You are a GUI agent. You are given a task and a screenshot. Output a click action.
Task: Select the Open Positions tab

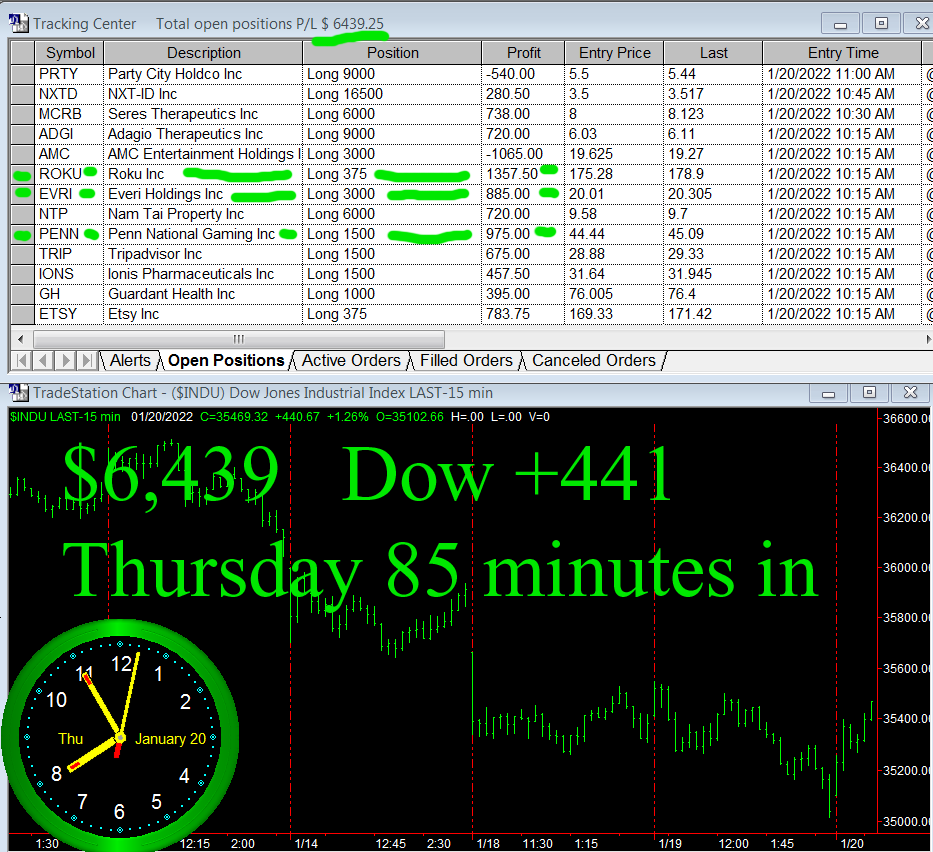[x=226, y=361]
